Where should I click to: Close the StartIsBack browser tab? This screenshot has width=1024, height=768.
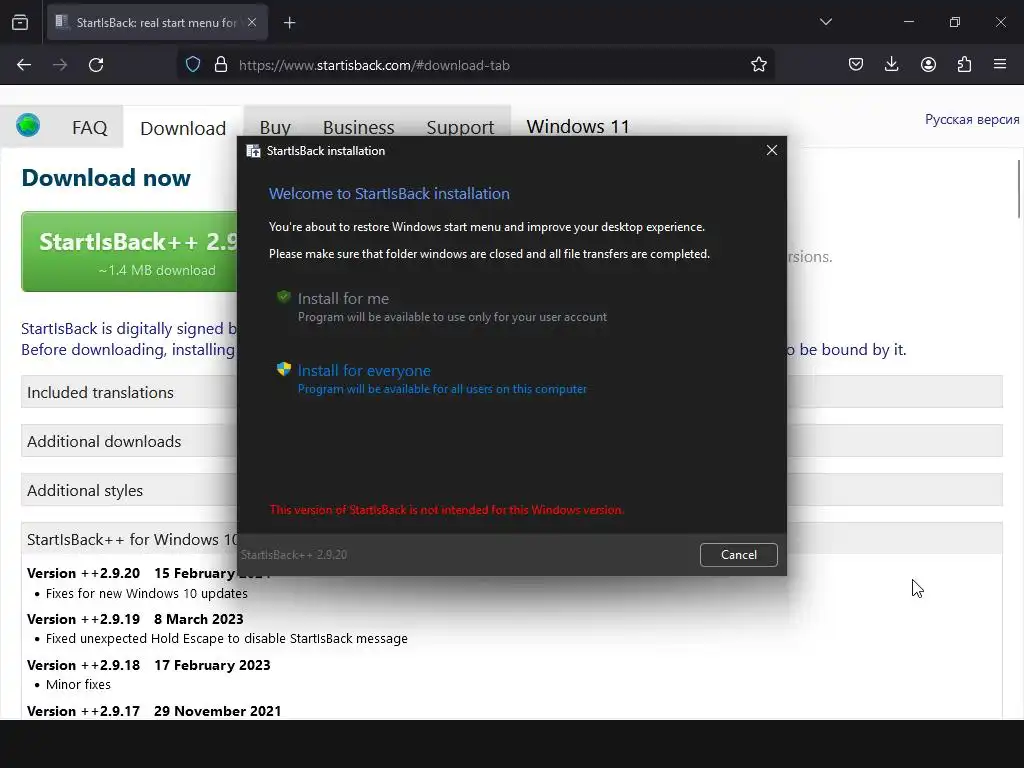[252, 22]
